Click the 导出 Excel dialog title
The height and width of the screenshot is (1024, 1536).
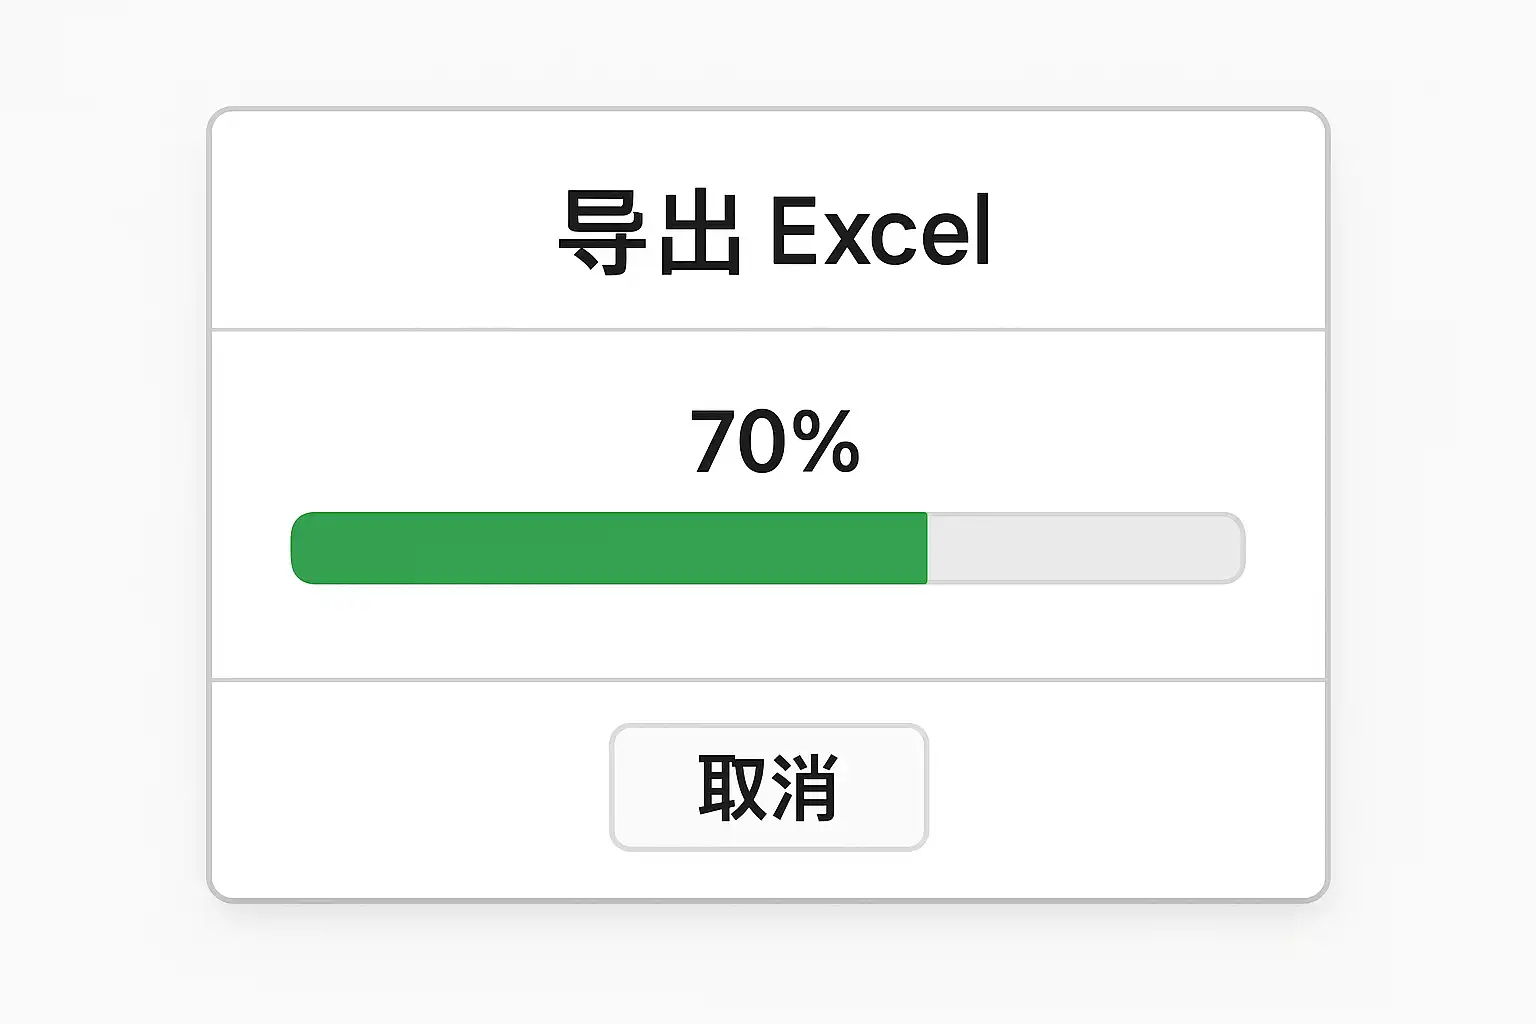pos(775,231)
